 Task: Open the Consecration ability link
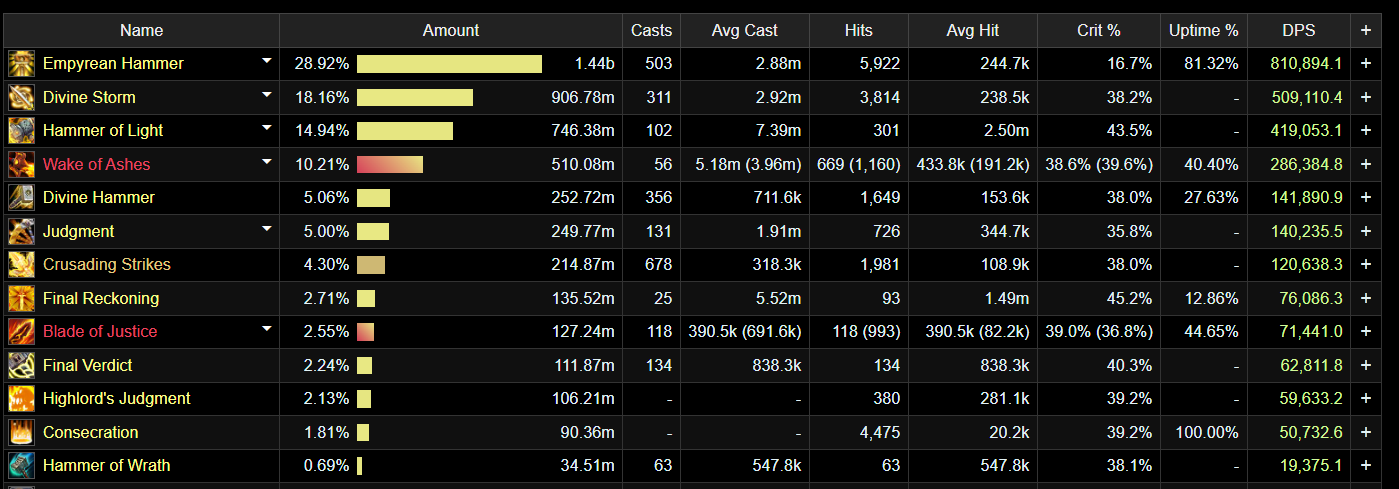click(x=91, y=433)
